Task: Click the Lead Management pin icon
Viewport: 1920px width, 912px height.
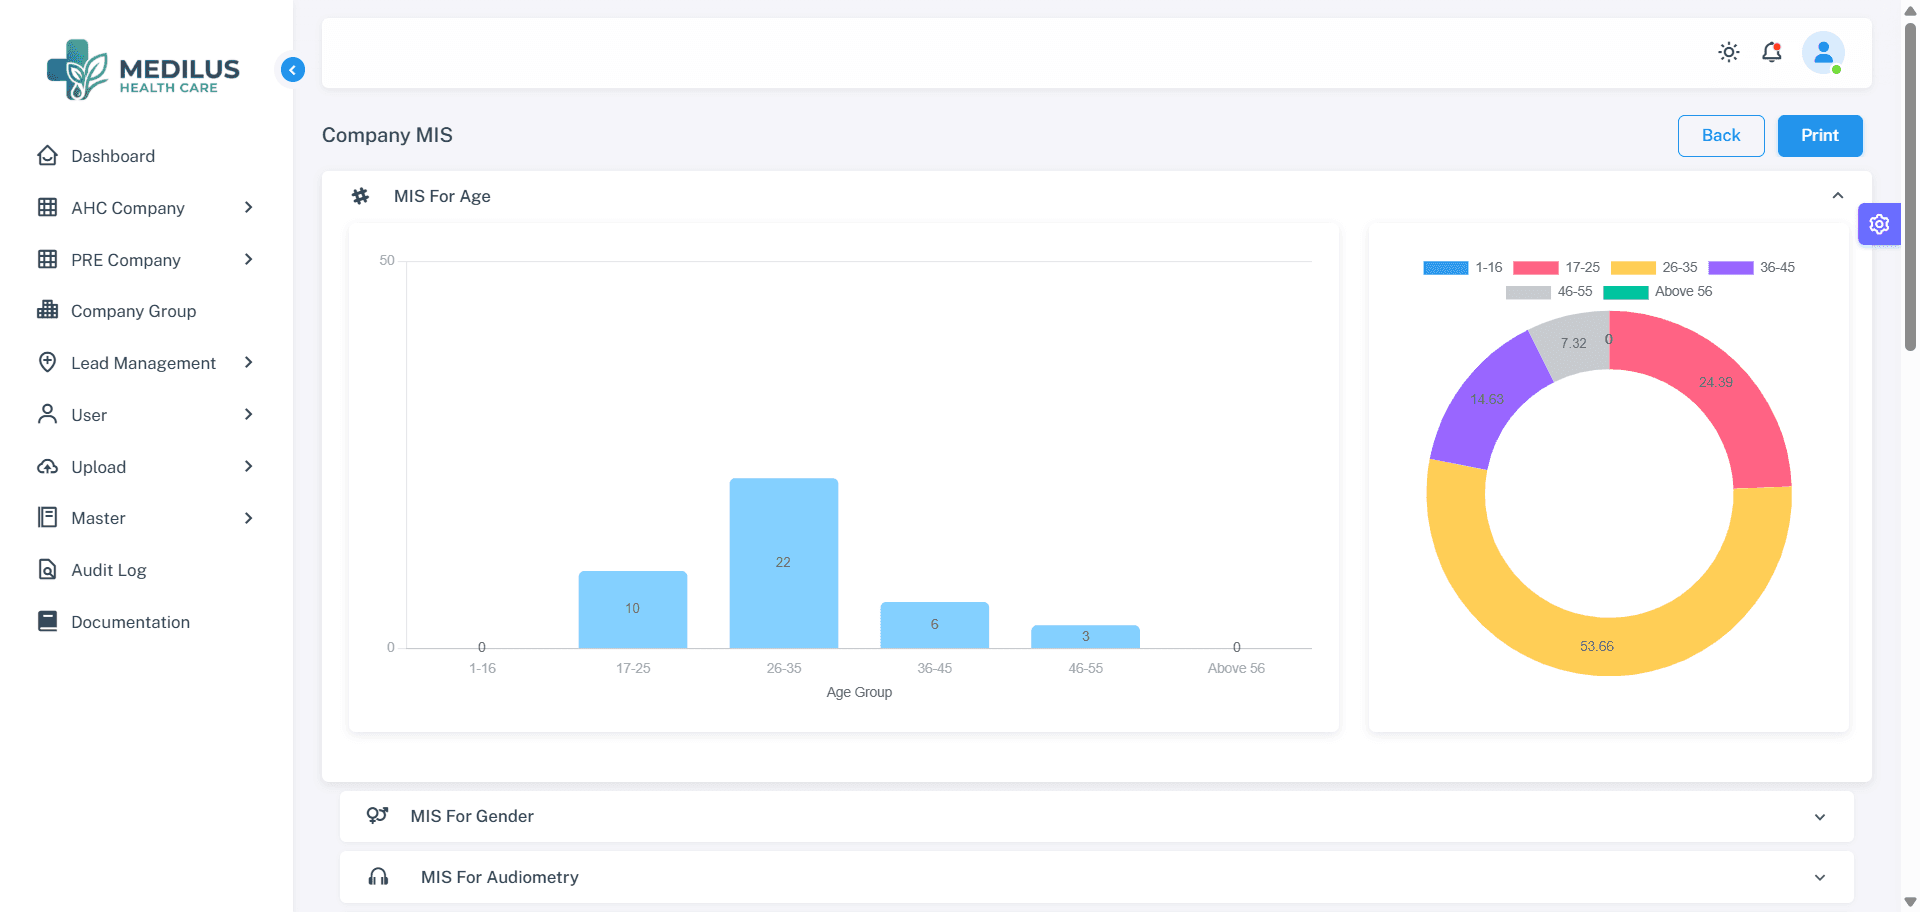Action: tap(47, 362)
